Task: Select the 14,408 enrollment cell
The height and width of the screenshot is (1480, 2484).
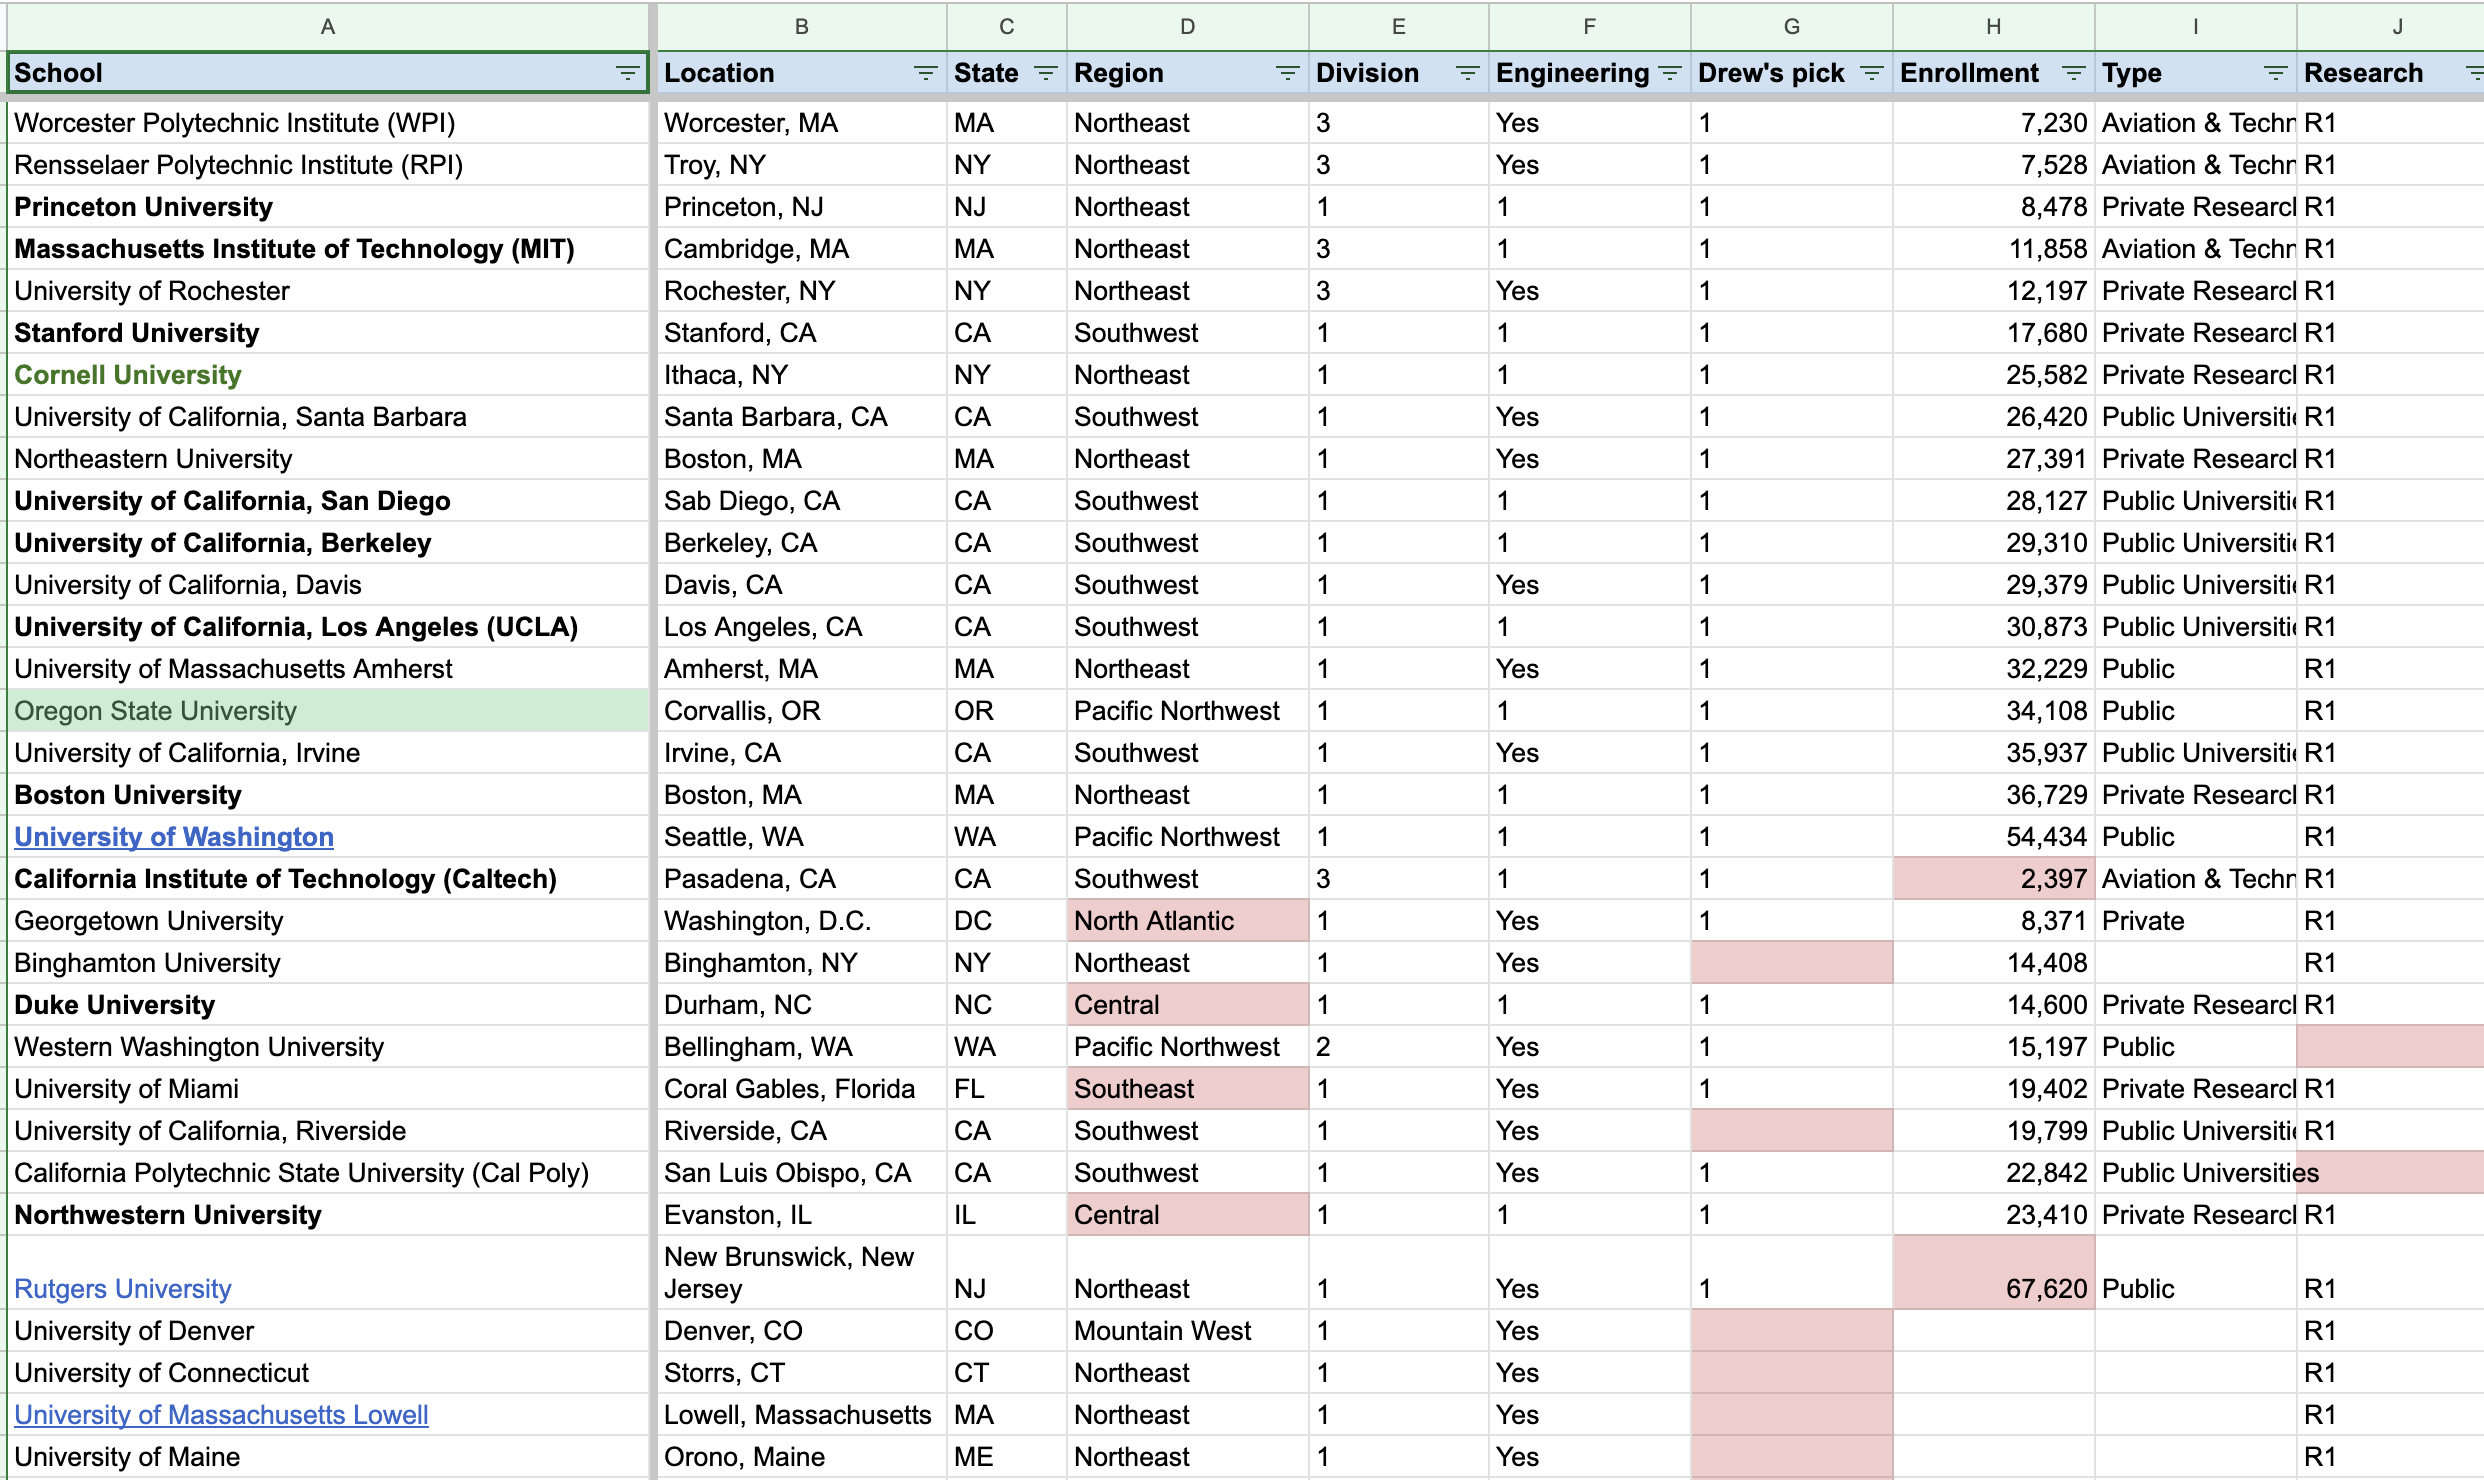Action: coord(1994,963)
